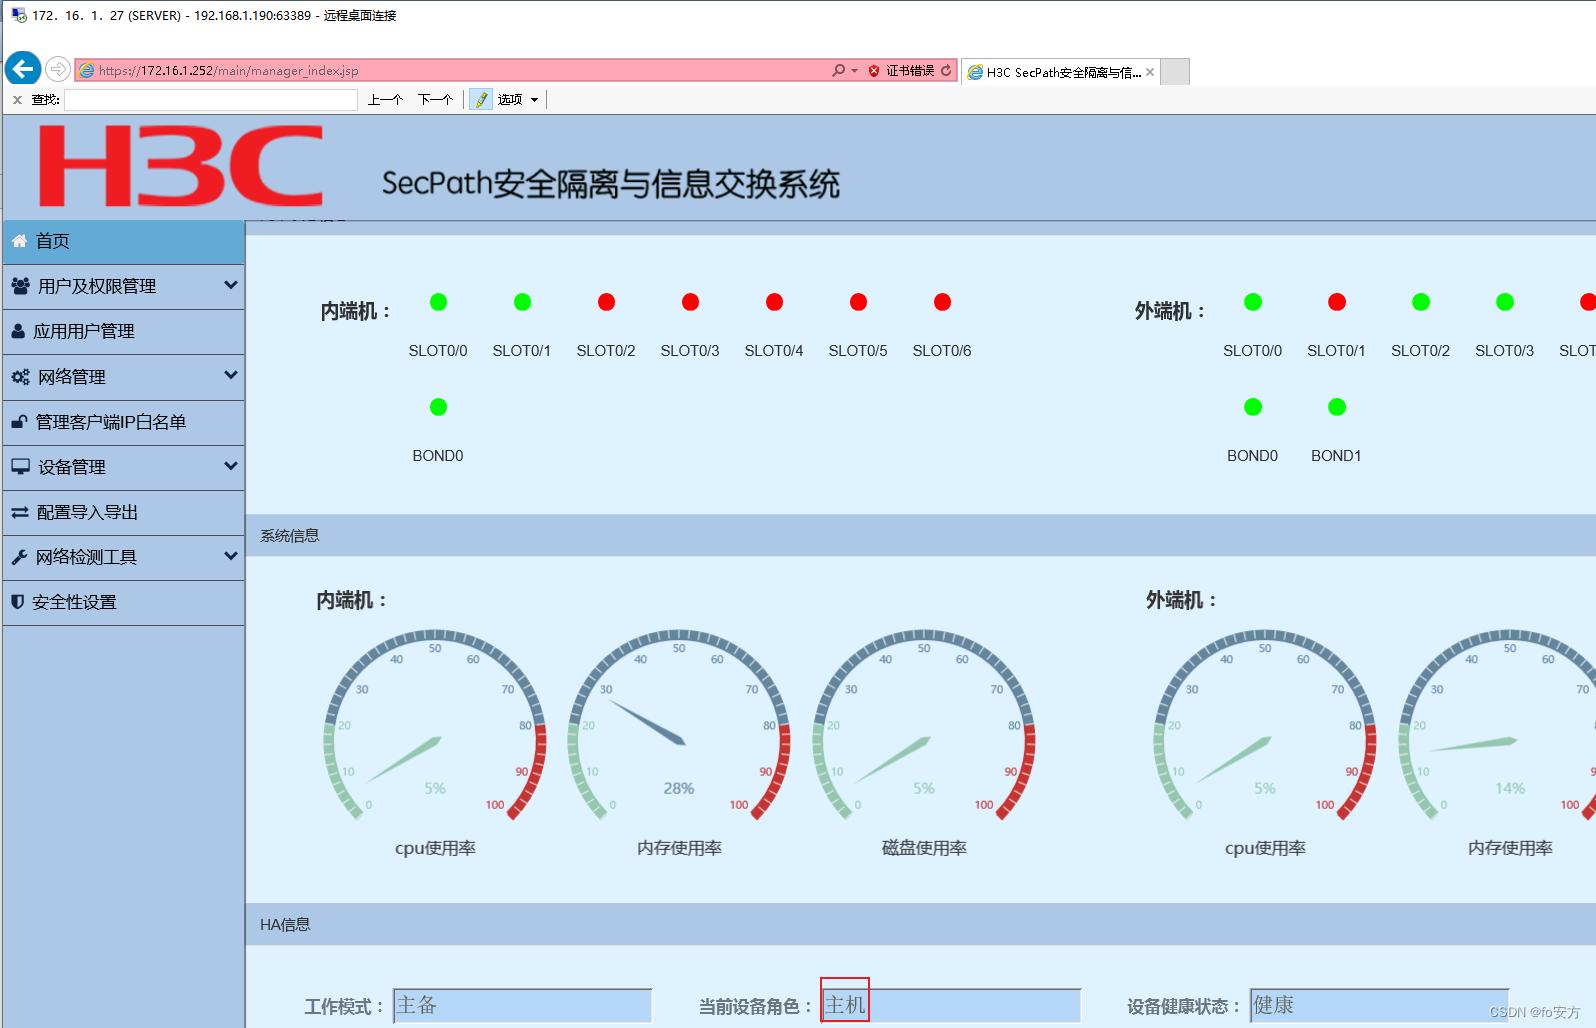Image resolution: width=1596 pixels, height=1028 pixels.
Task: Click 外端机 SLOT0/1 red status light
Action: 1337,302
